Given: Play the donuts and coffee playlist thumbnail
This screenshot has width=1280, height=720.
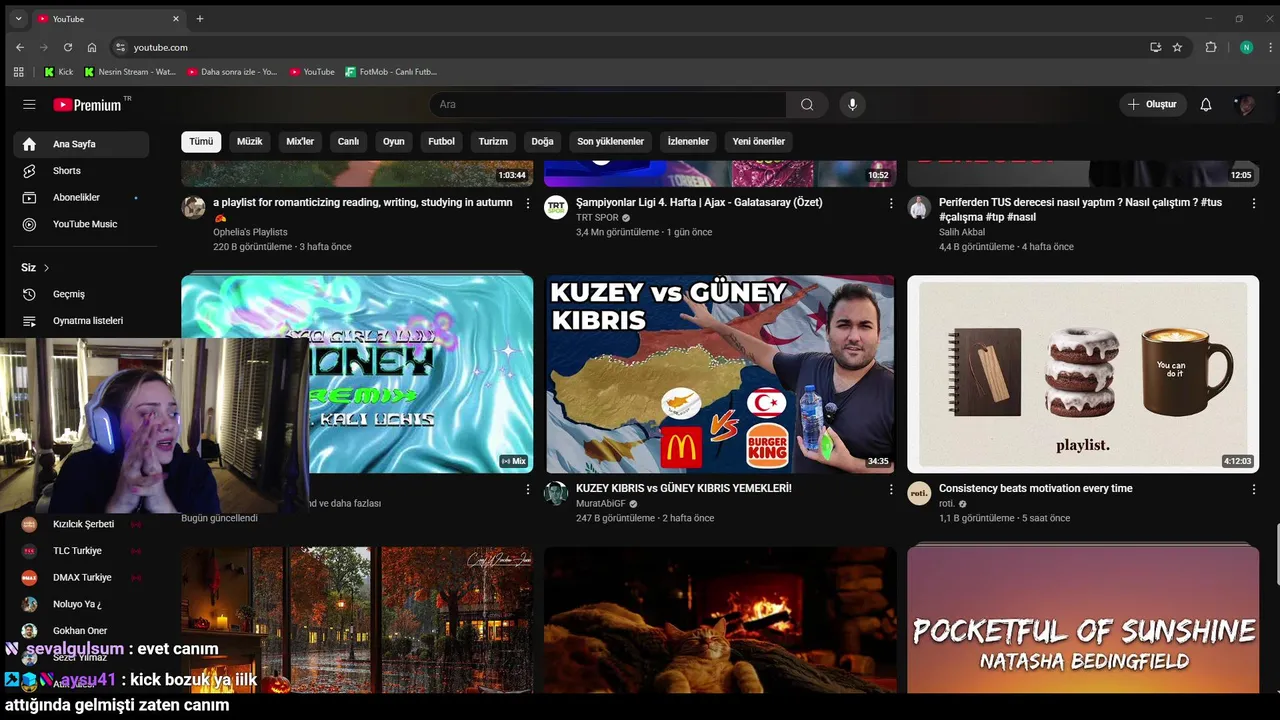Looking at the screenshot, I should (1083, 374).
